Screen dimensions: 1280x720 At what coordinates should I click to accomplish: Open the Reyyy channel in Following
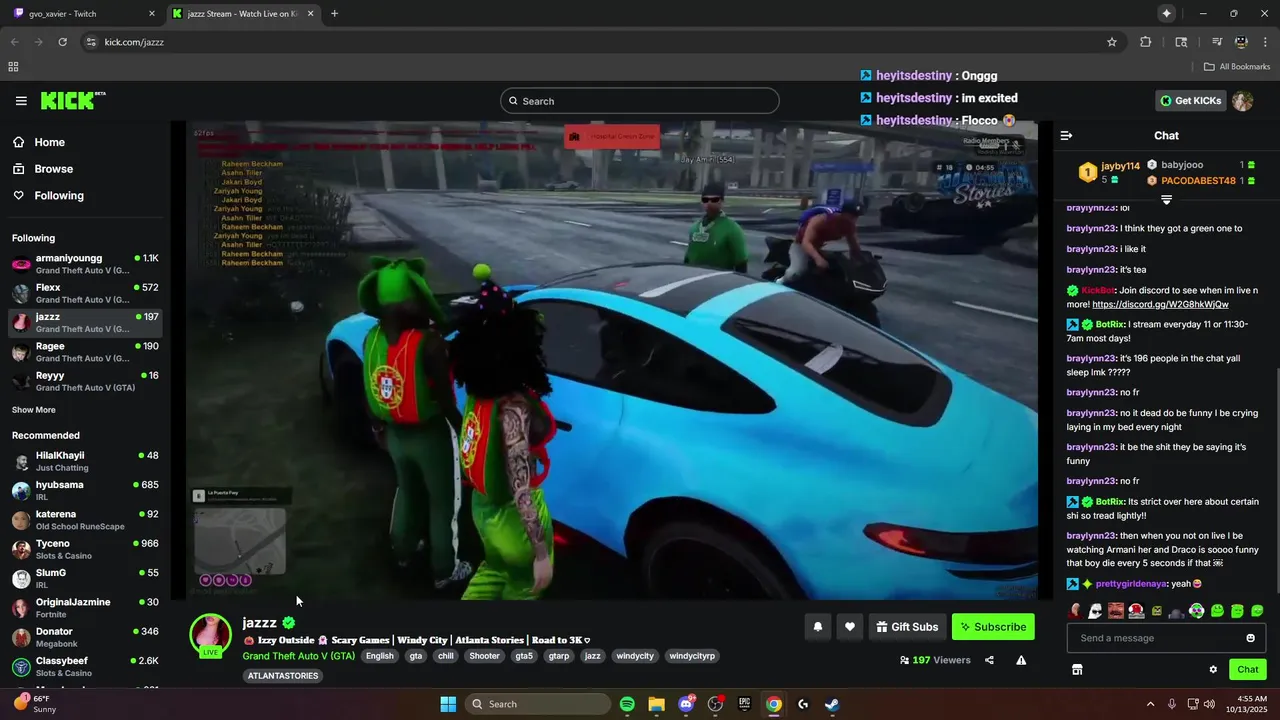click(x=85, y=381)
